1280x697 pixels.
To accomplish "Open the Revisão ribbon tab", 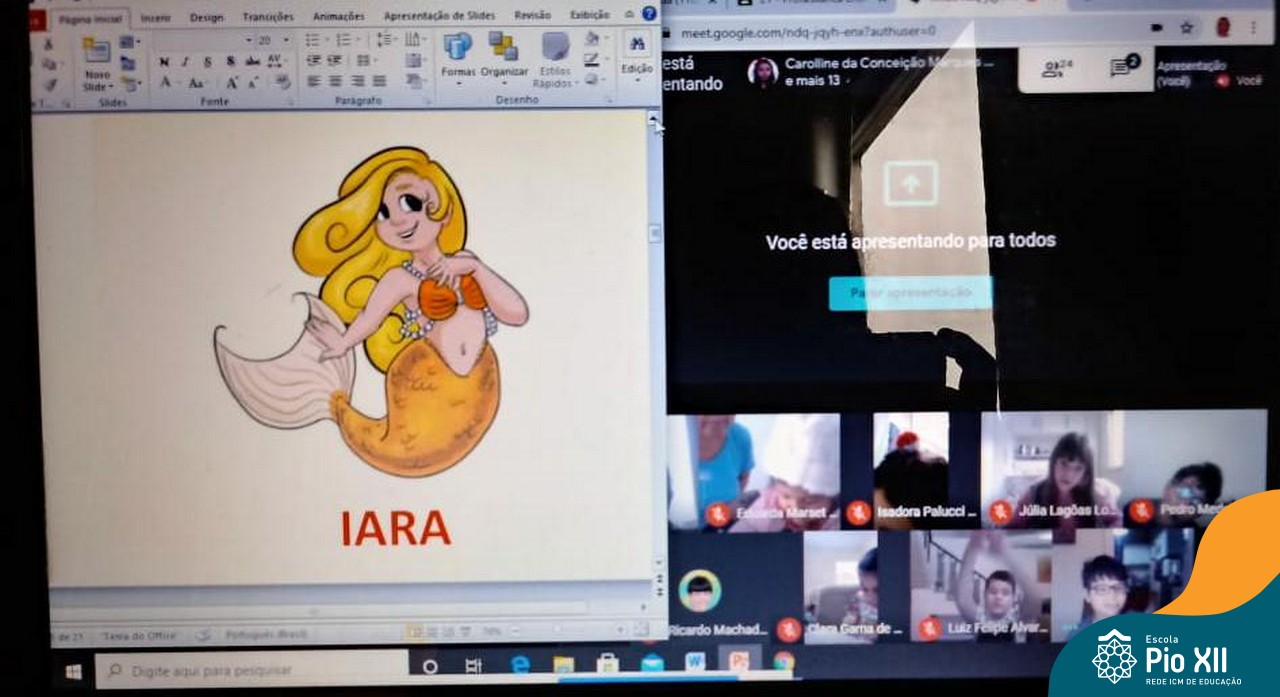I will [533, 15].
